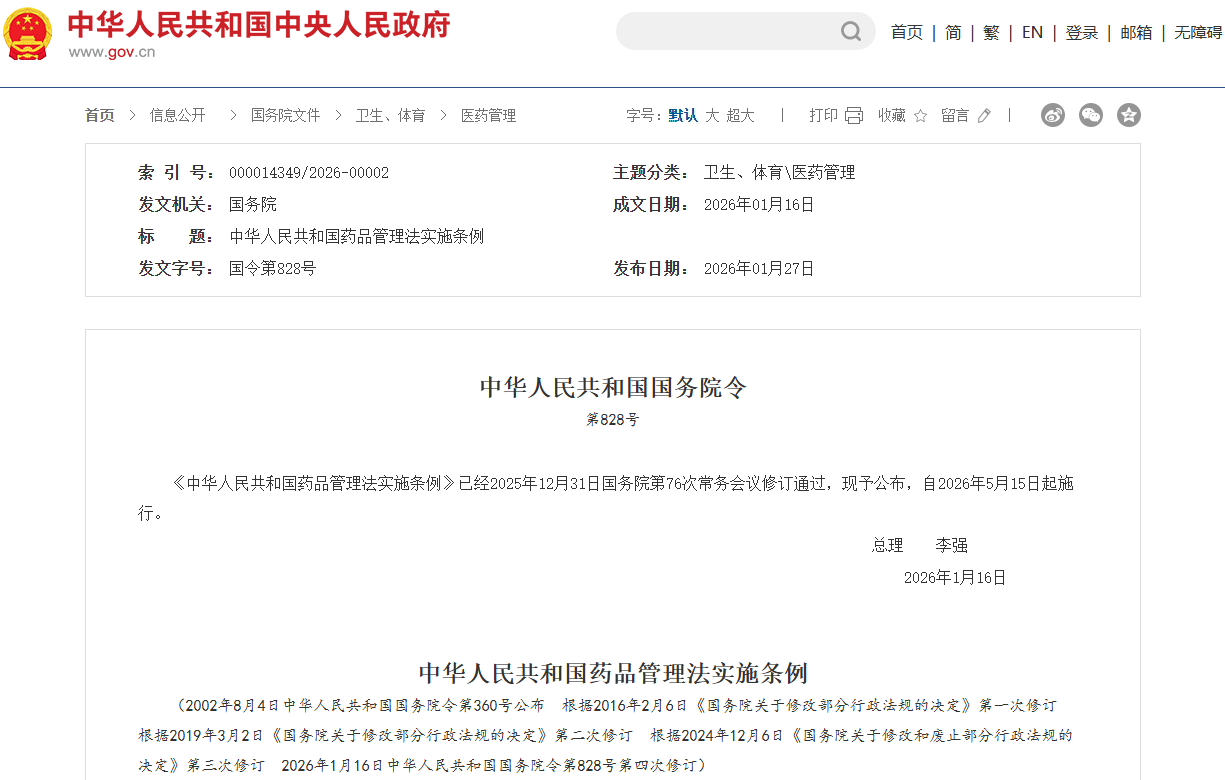This screenshot has width=1225, height=780.
Task: Share the page to Weibo
Action: pyautogui.click(x=1053, y=115)
